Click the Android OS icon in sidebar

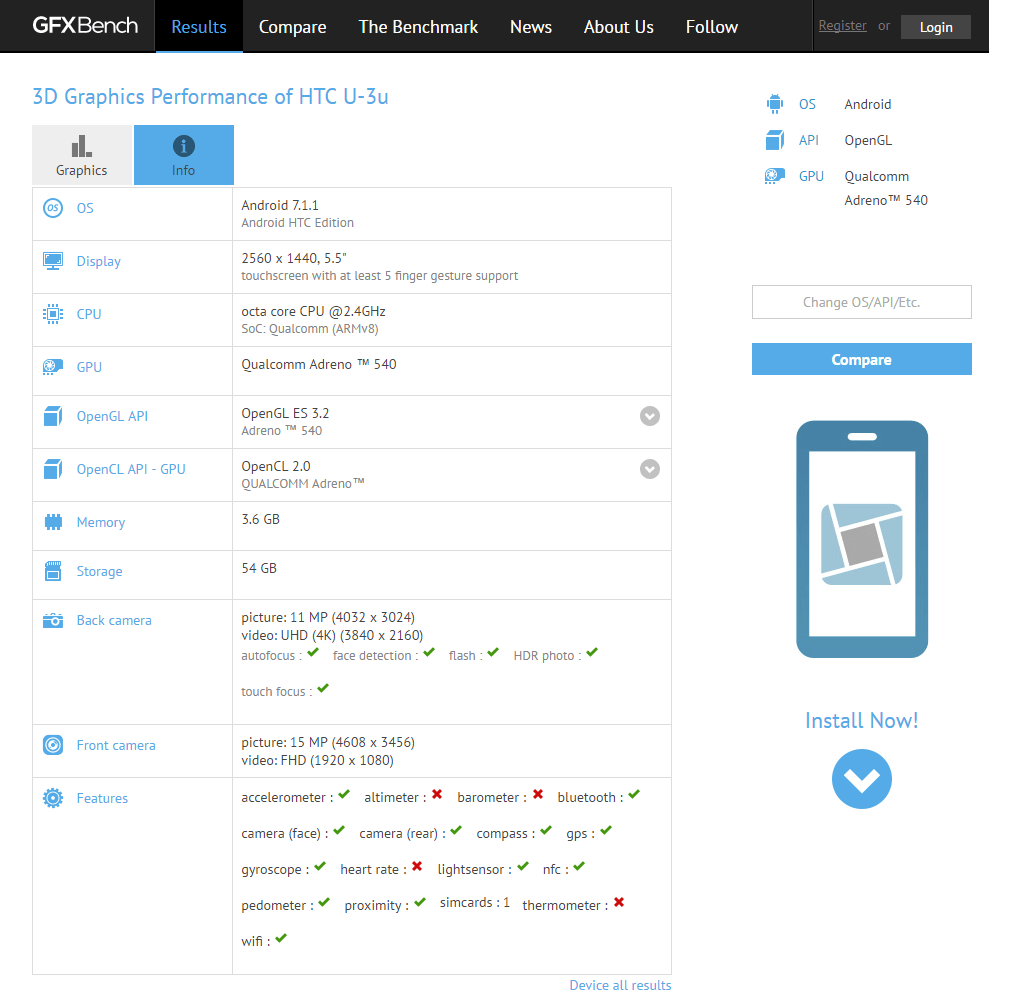click(775, 104)
